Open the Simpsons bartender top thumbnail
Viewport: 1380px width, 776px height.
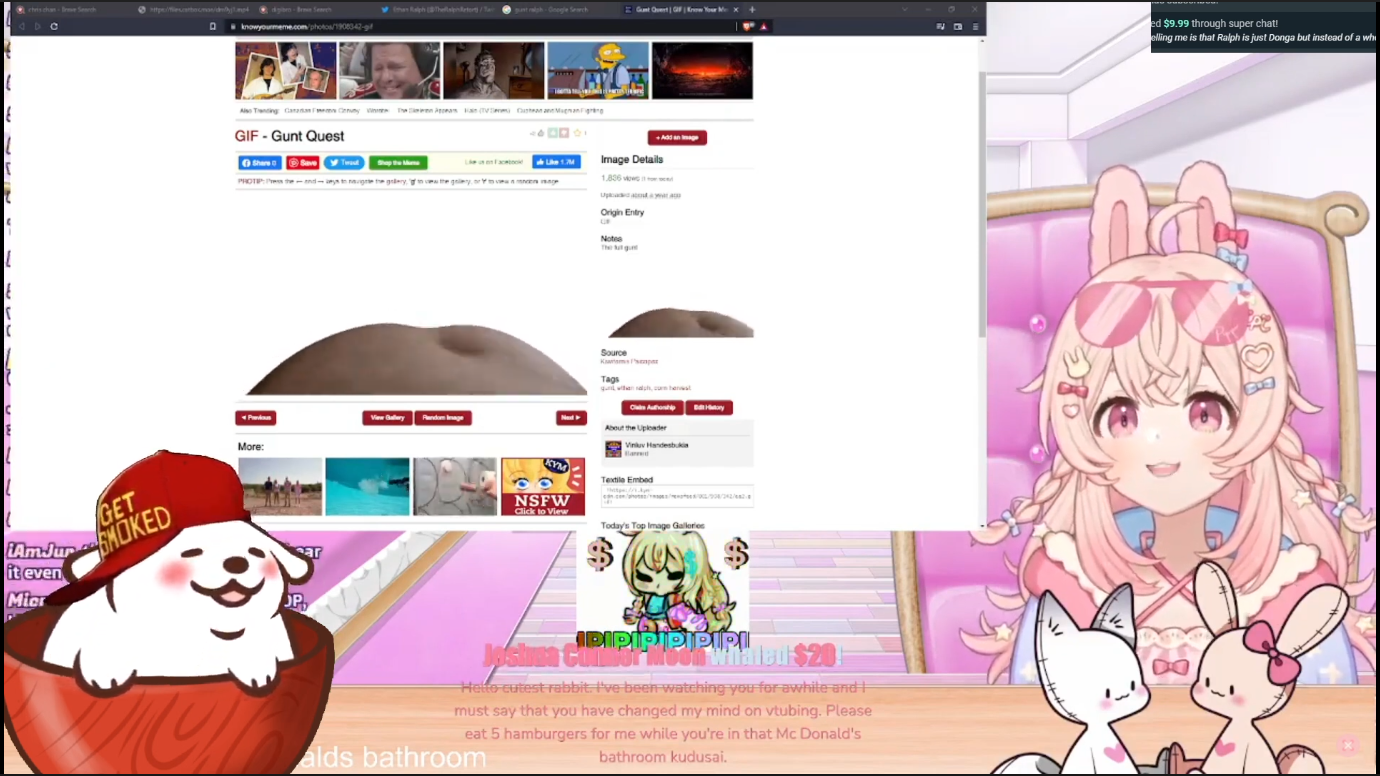coord(598,70)
